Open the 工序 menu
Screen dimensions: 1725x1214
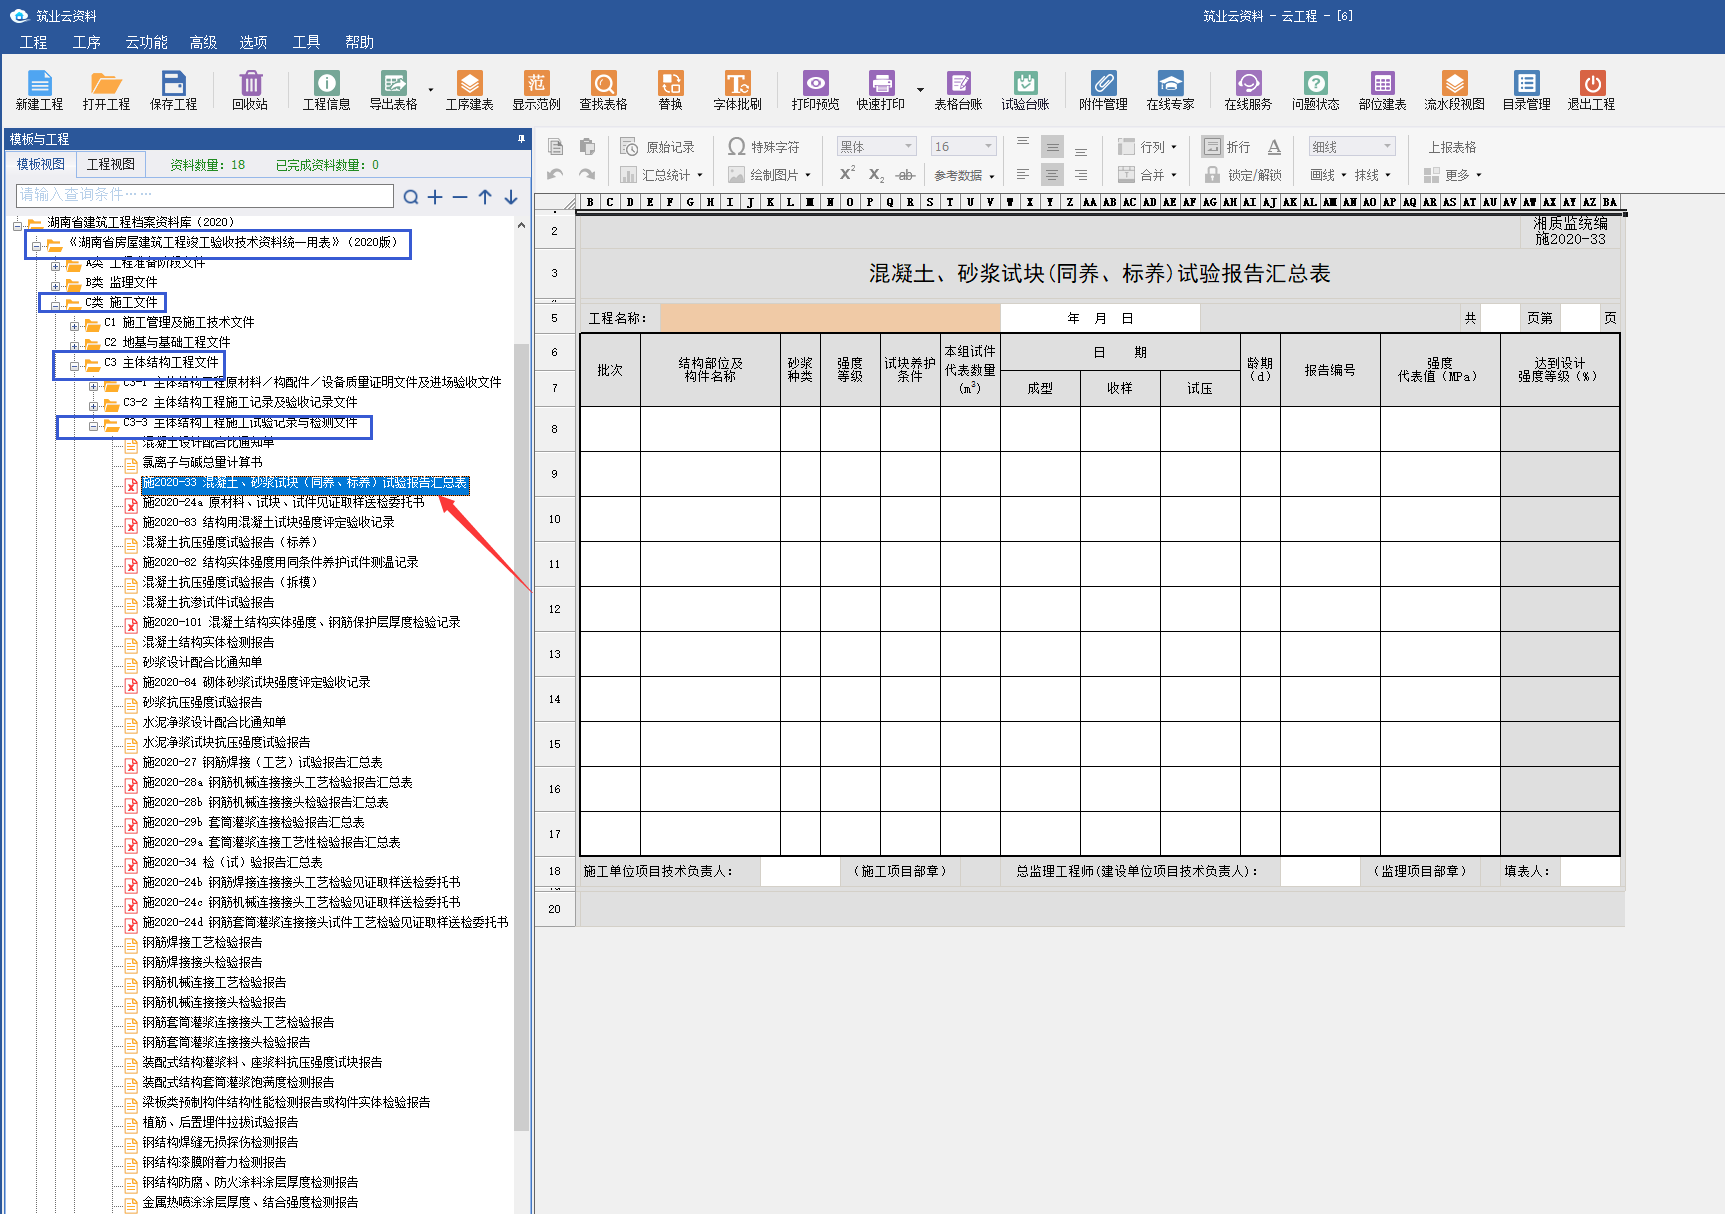pos(86,42)
